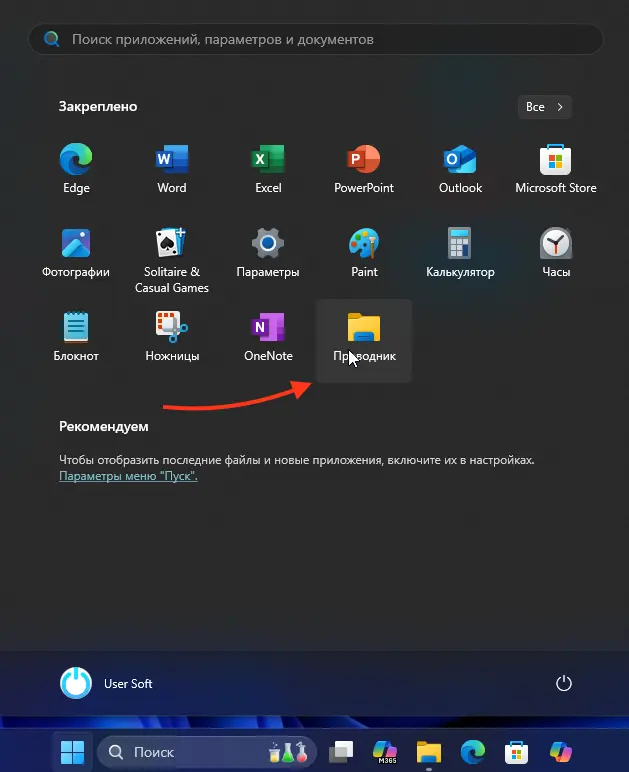
Task: Expand the Все apps list
Action: coord(544,107)
